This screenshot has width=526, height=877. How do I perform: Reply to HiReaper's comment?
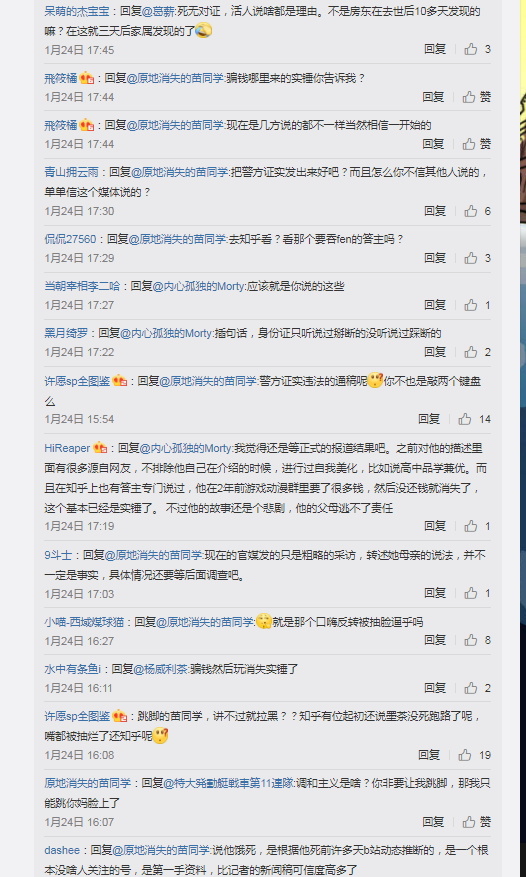click(x=435, y=526)
